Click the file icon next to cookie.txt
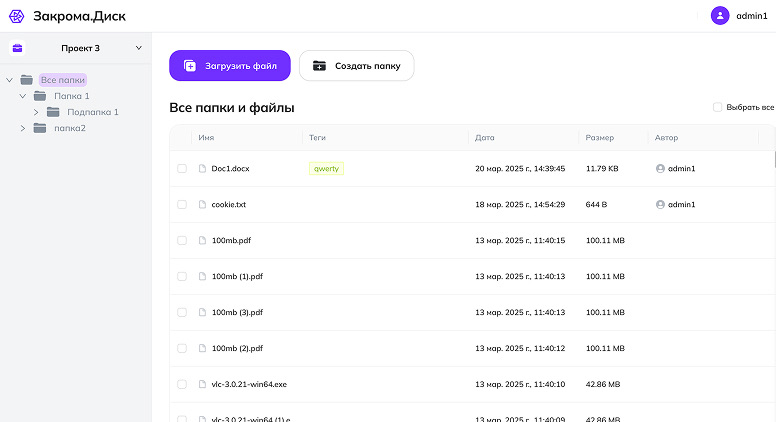Viewport: 776px width, 422px height. [202, 204]
